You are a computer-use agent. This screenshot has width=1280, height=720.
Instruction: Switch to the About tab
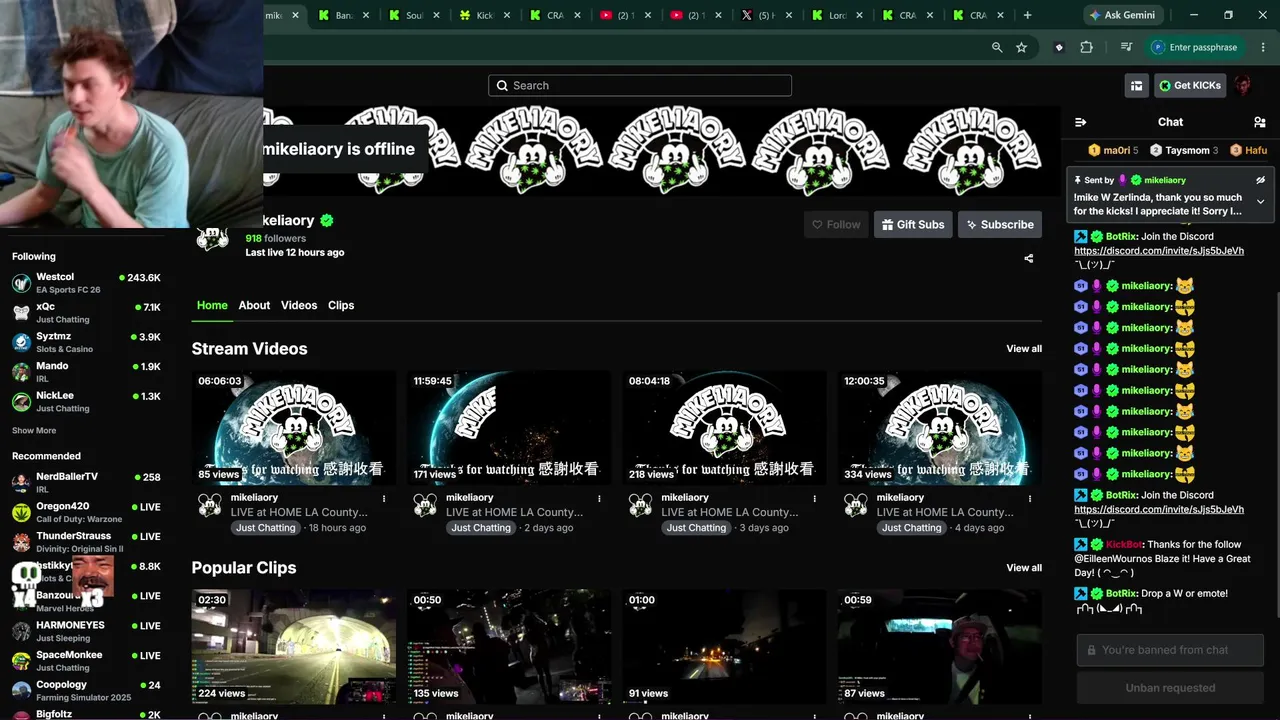(254, 305)
